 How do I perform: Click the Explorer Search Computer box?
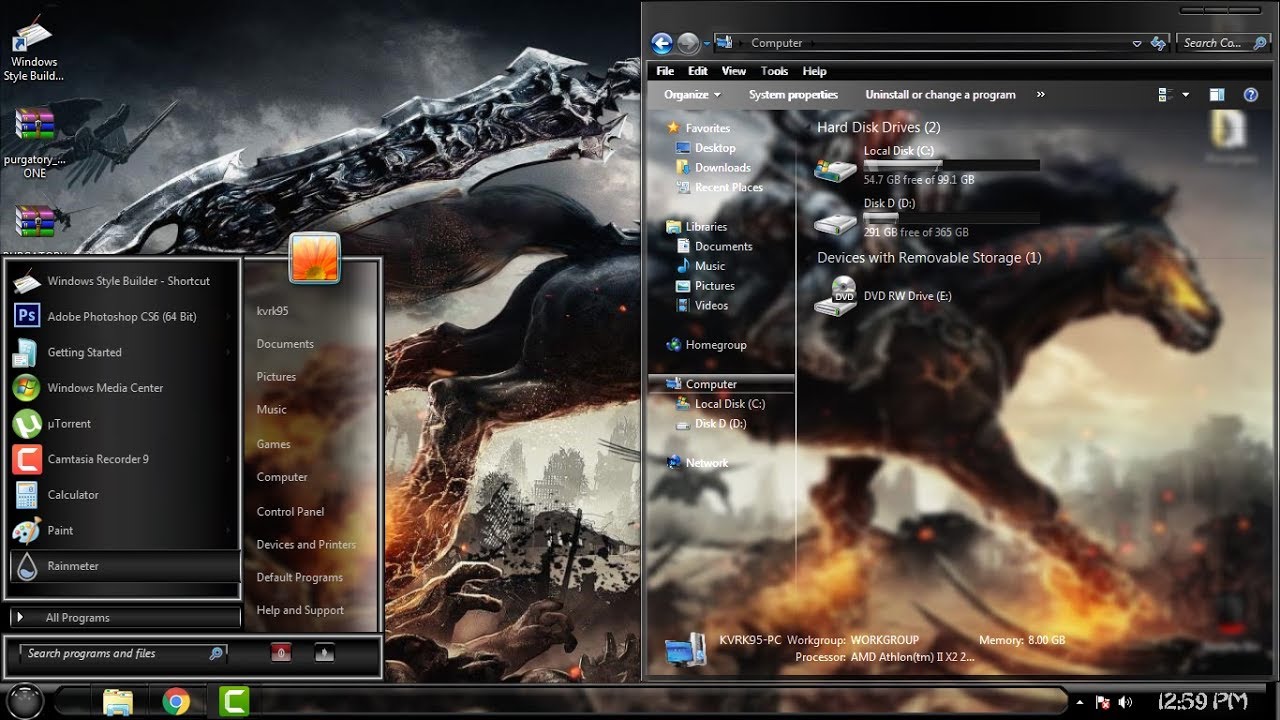coord(1223,43)
